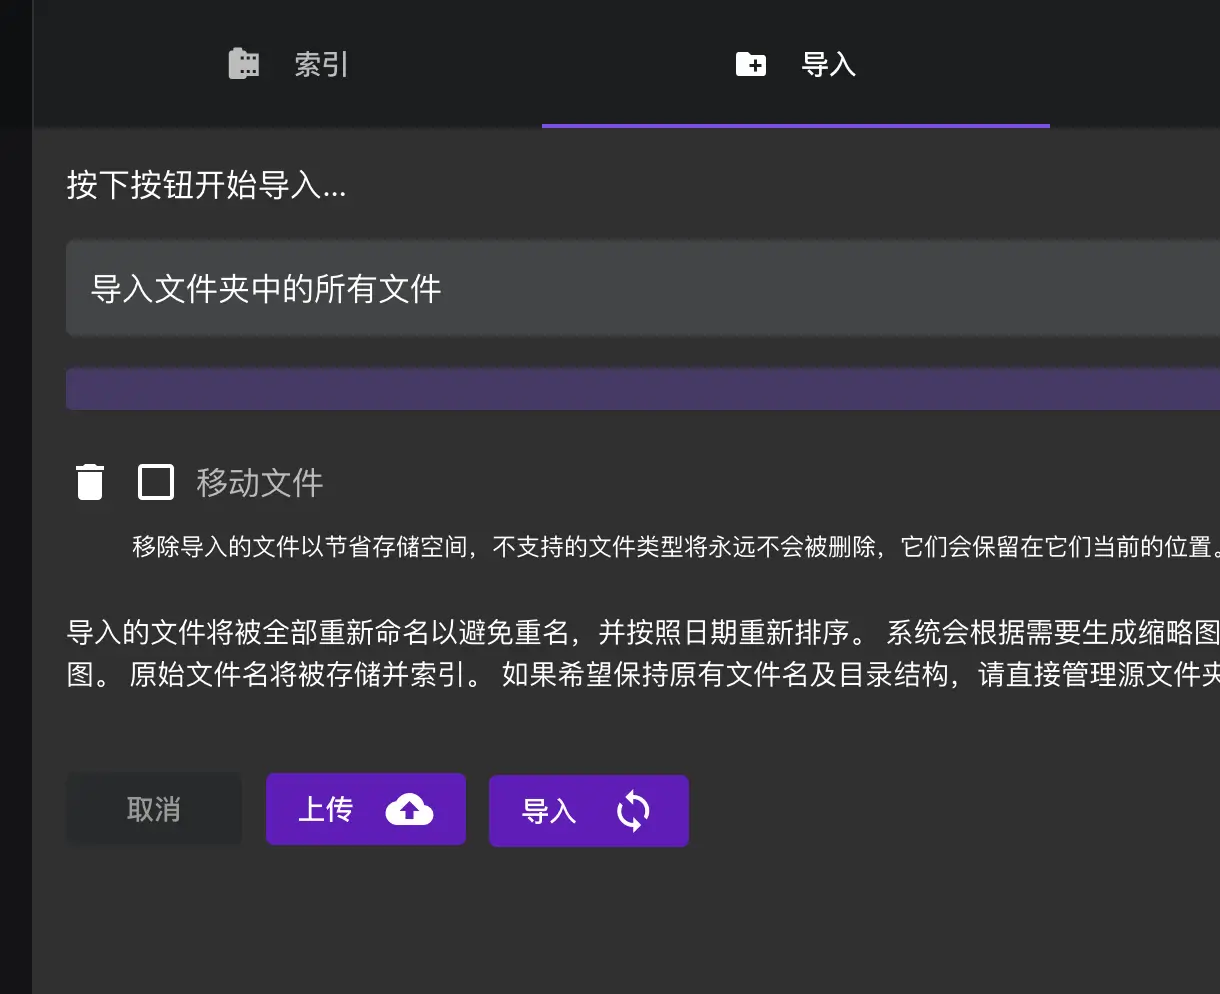Switch to the 索引 tab
This screenshot has height=994, width=1220.
(x=288, y=65)
